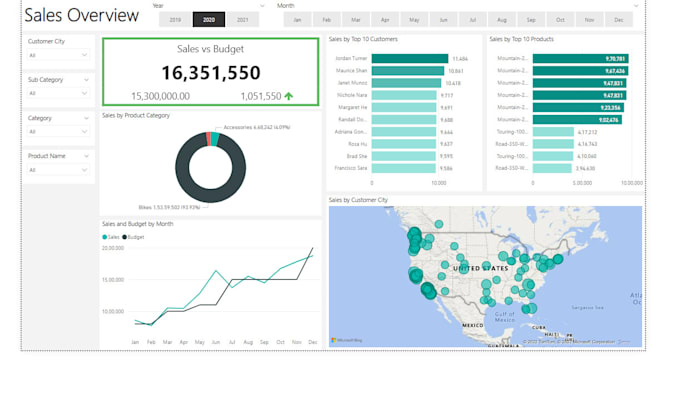Viewport: 680px width, 393px height.
Task: Click the Sales vs Budget card title
Action: click(x=210, y=49)
